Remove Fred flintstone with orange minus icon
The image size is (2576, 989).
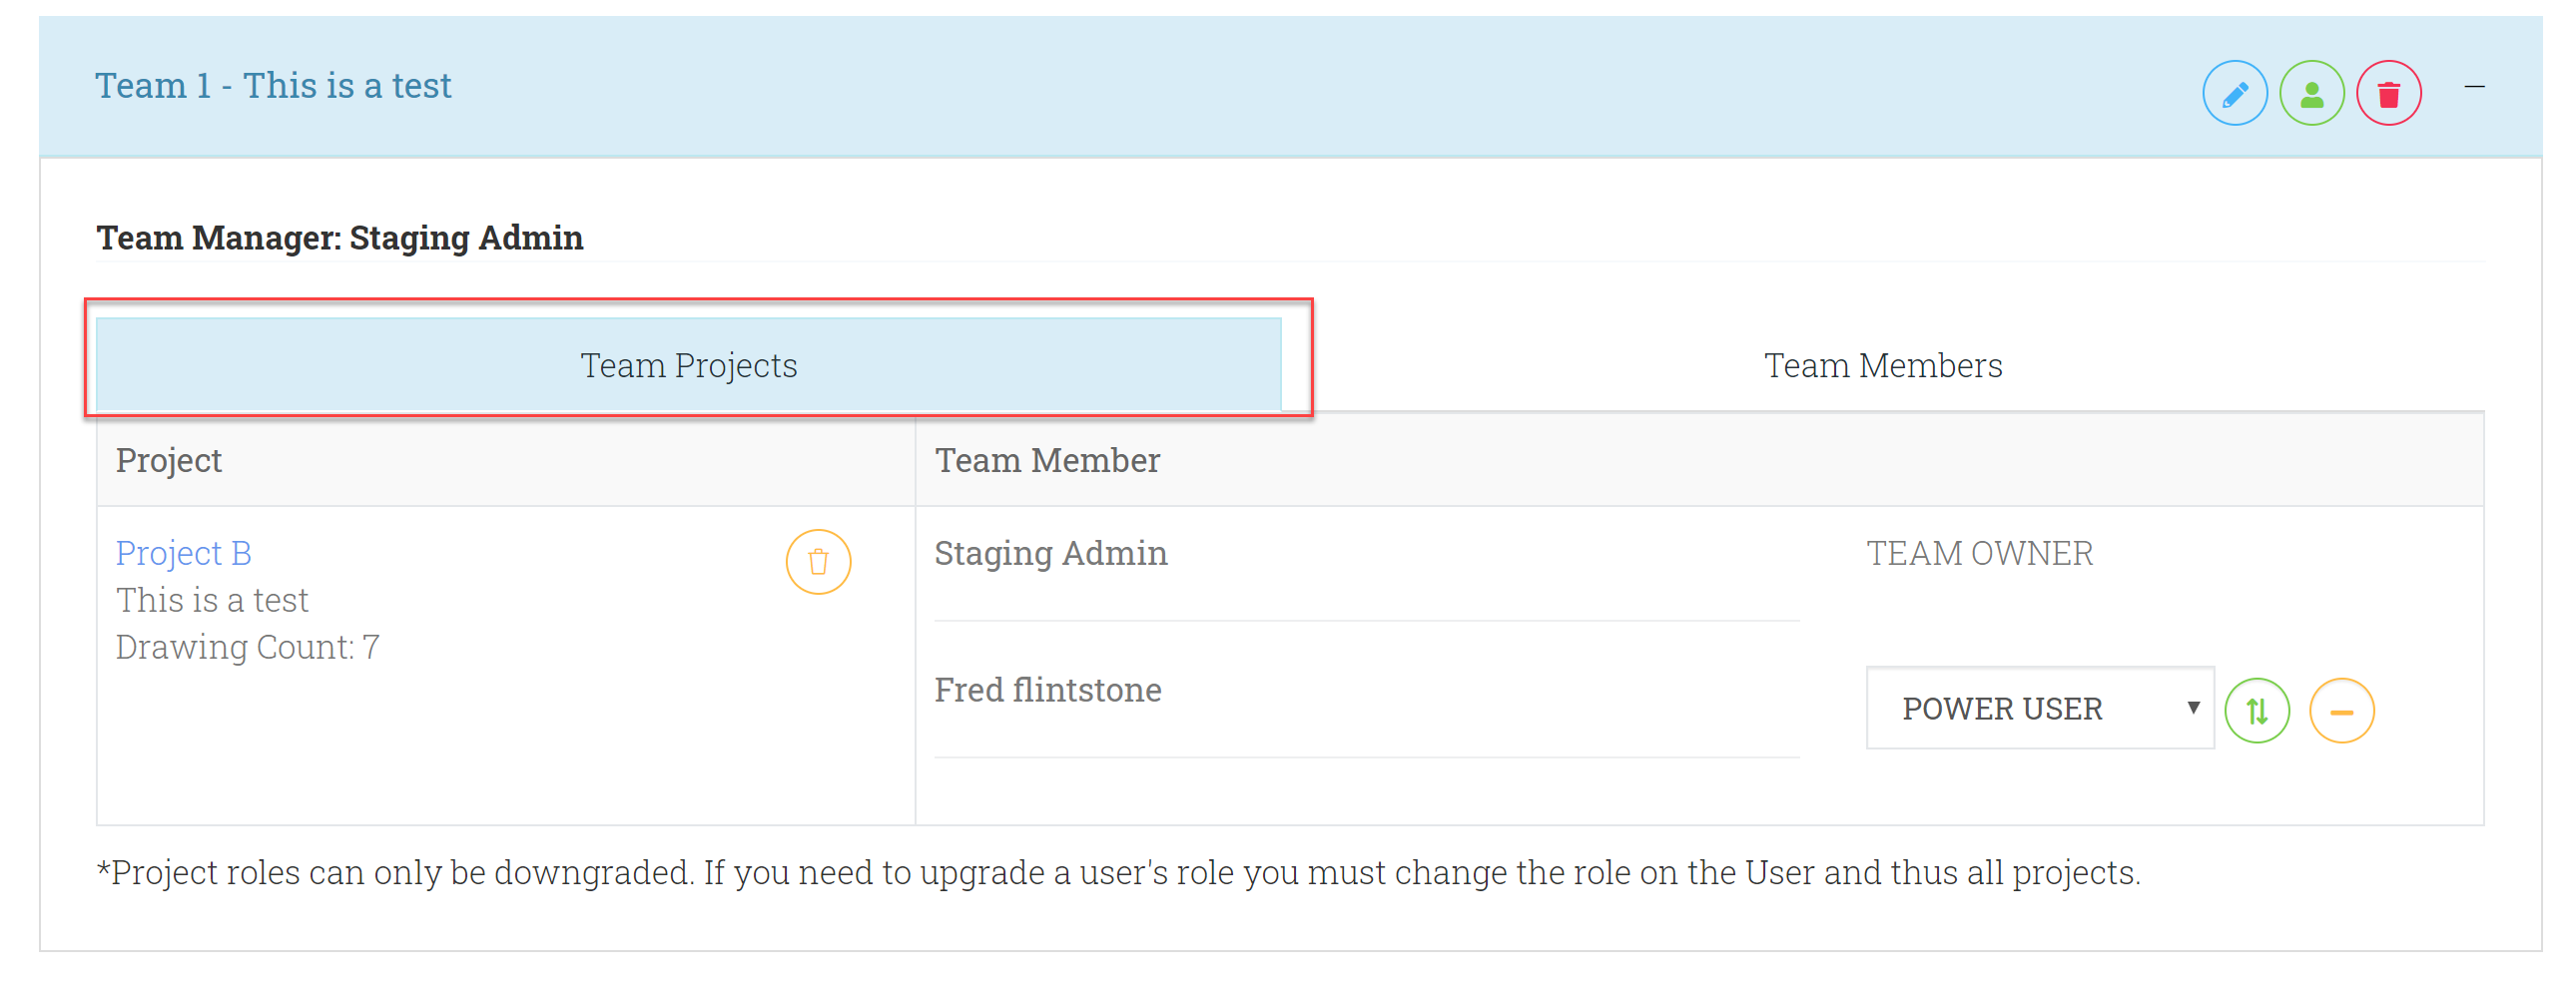point(2341,711)
